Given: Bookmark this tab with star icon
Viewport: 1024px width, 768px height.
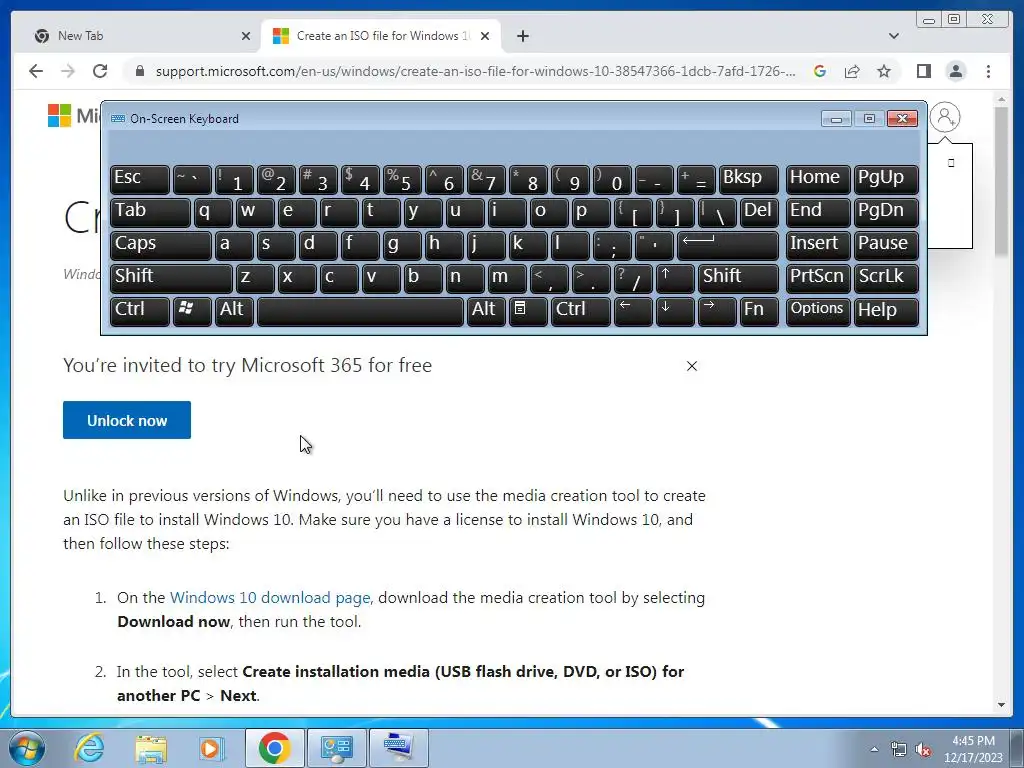Looking at the screenshot, I should (x=884, y=71).
